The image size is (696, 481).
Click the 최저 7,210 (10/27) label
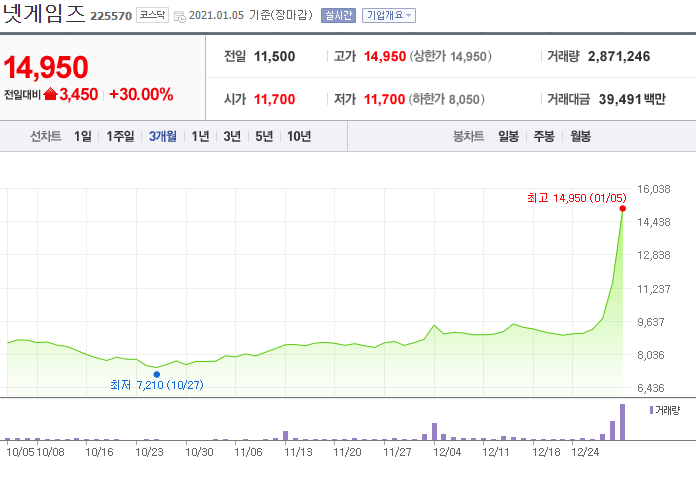[x=157, y=385]
